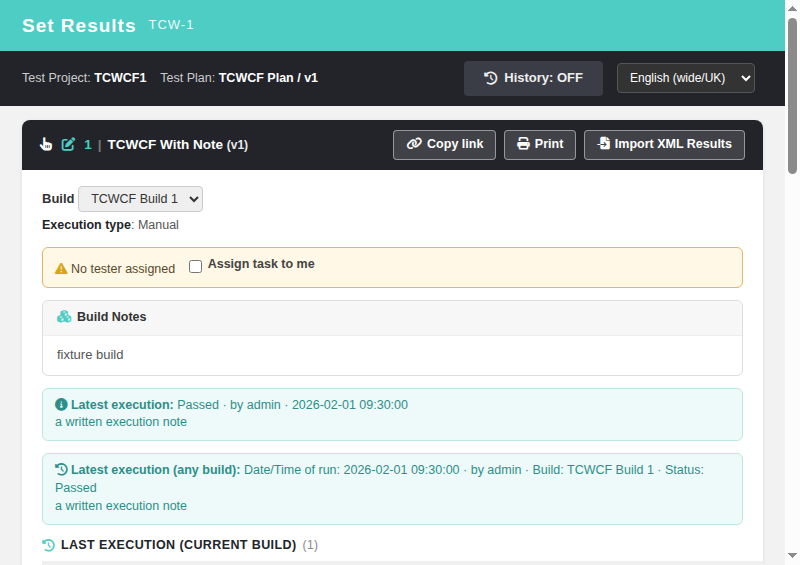Enable Assign task to me checkbox
Screen dimensions: 800x565
[195, 266]
